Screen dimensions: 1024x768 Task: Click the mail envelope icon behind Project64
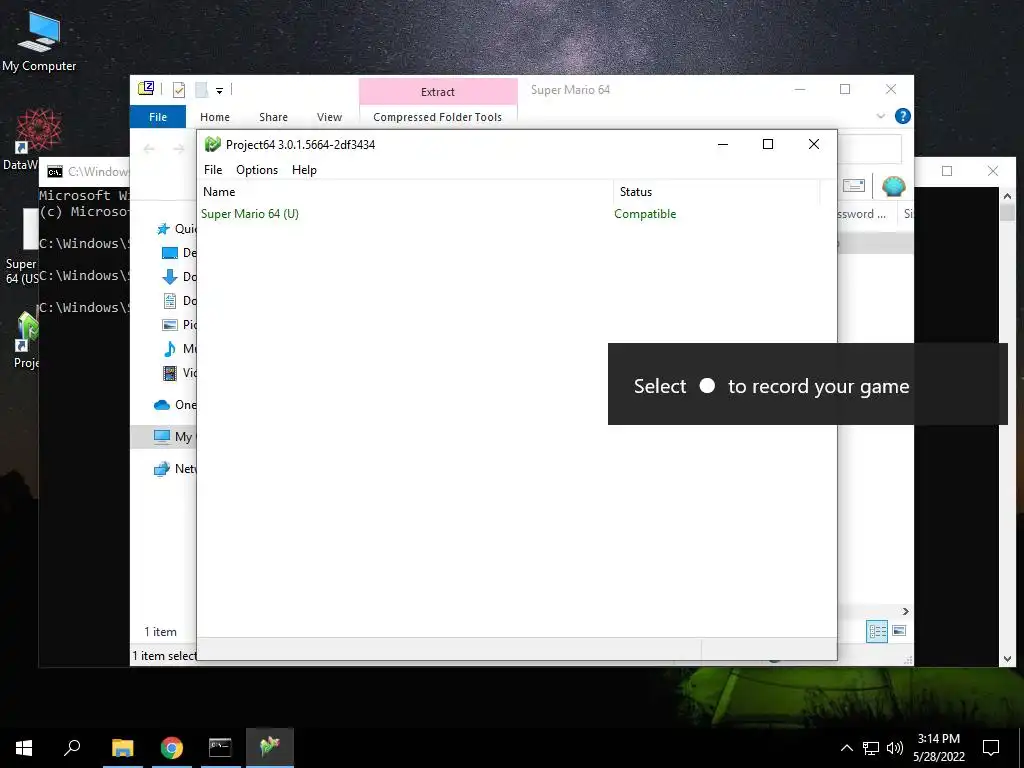(x=854, y=186)
